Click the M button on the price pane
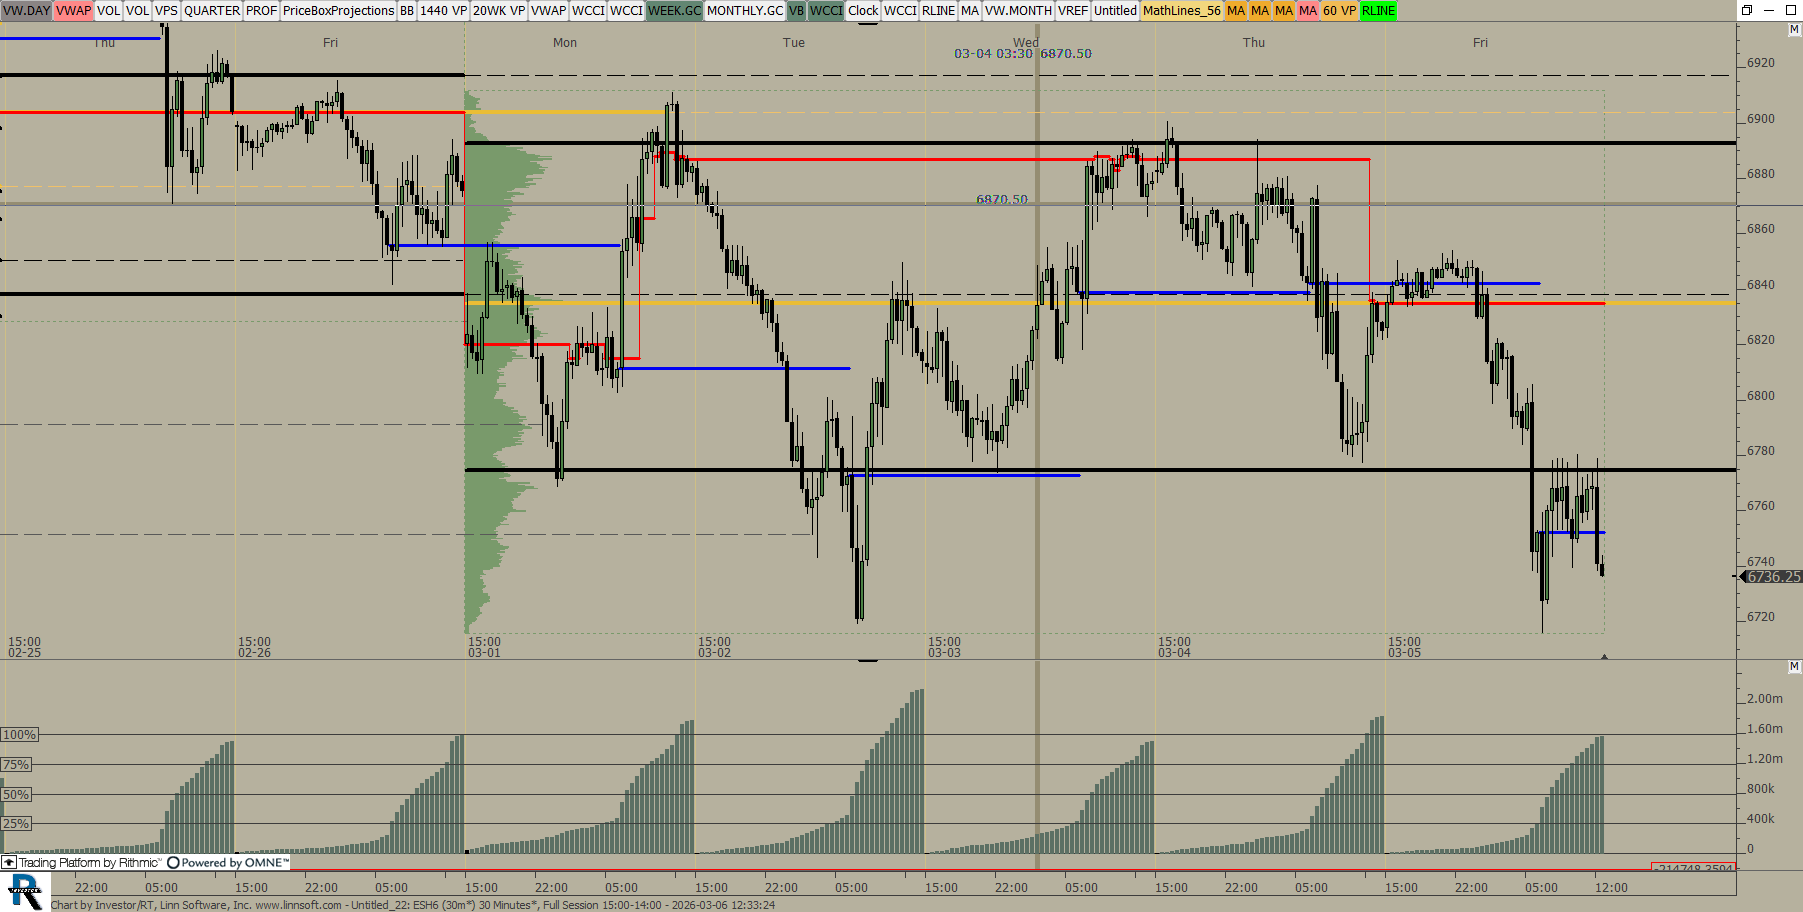 click(x=1794, y=30)
